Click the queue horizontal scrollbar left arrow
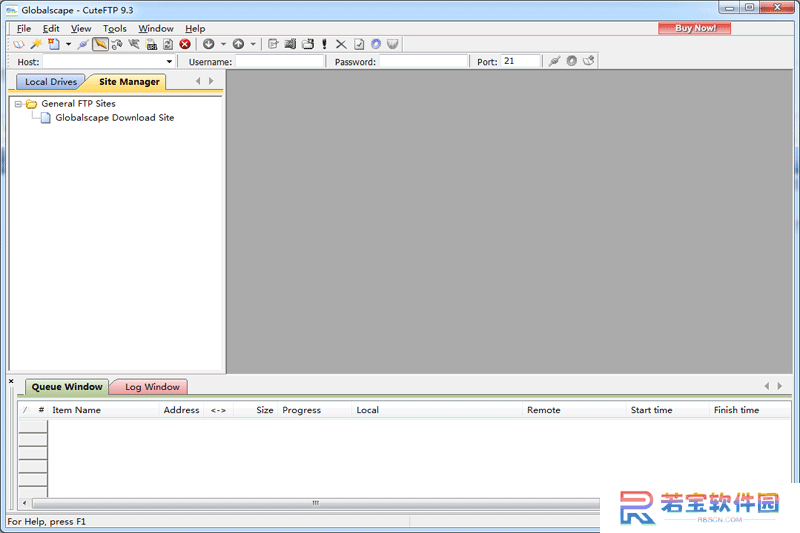800x533 pixels. point(24,503)
